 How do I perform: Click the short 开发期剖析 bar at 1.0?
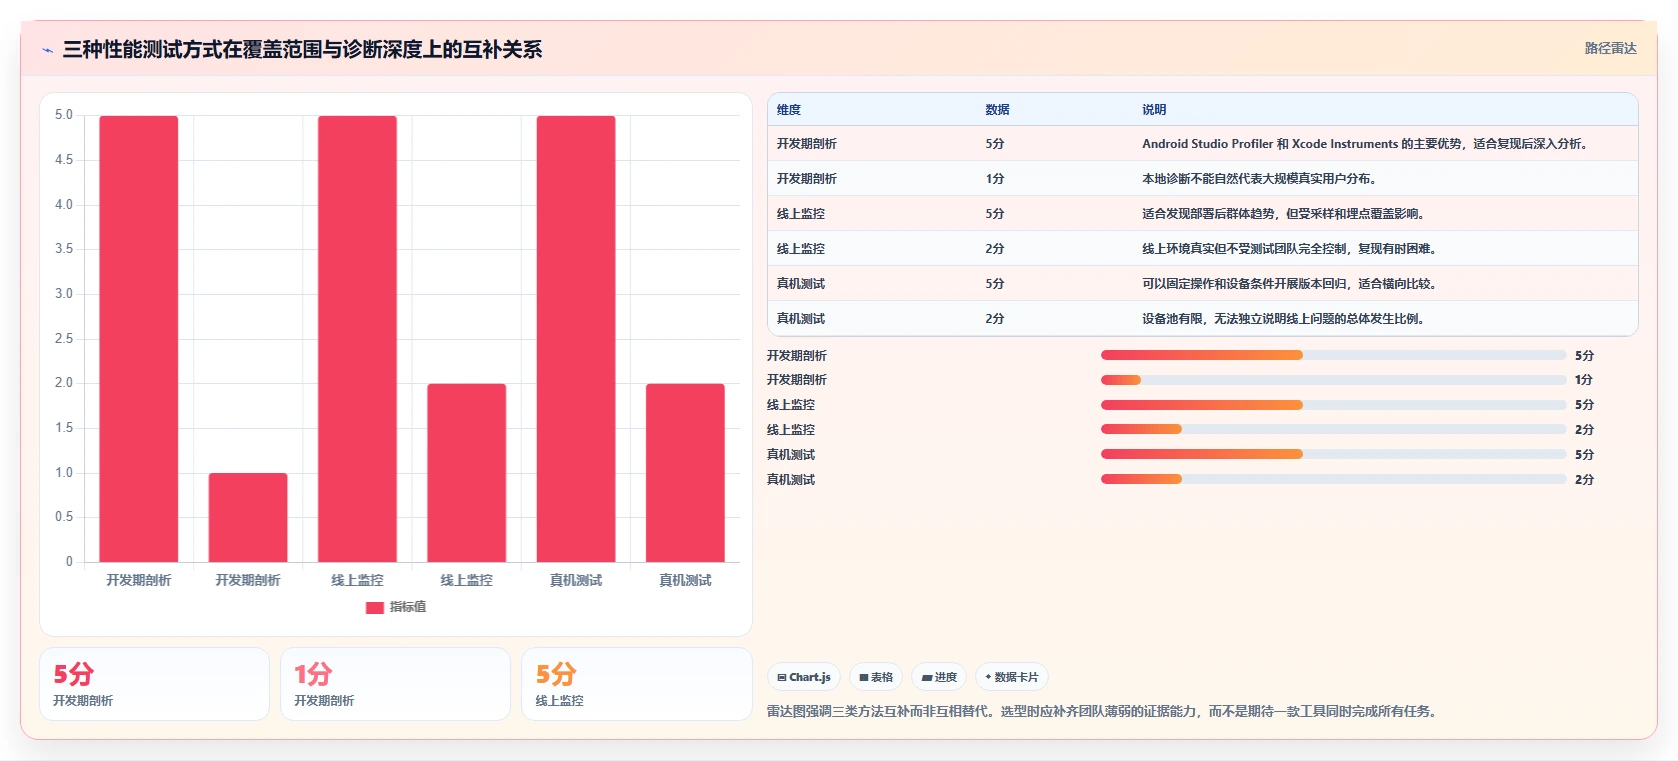pyautogui.click(x=248, y=517)
